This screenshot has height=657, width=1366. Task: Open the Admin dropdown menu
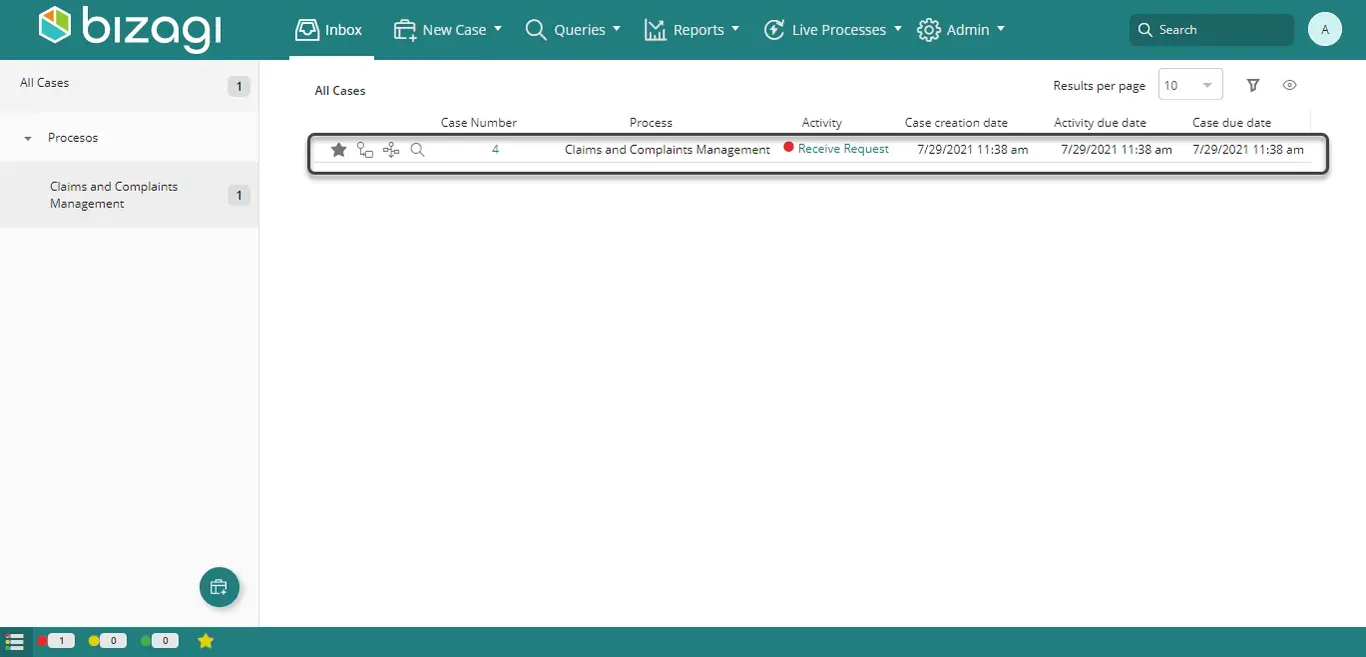(x=961, y=30)
